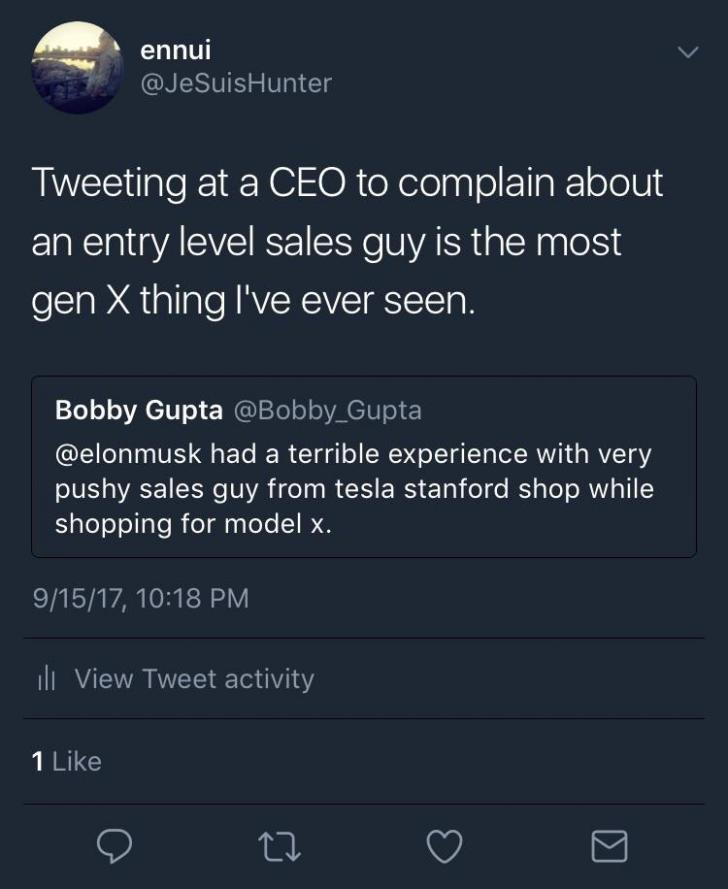This screenshot has width=728, height=889.
Task: Open ennui's profile picture
Action: tap(77, 67)
